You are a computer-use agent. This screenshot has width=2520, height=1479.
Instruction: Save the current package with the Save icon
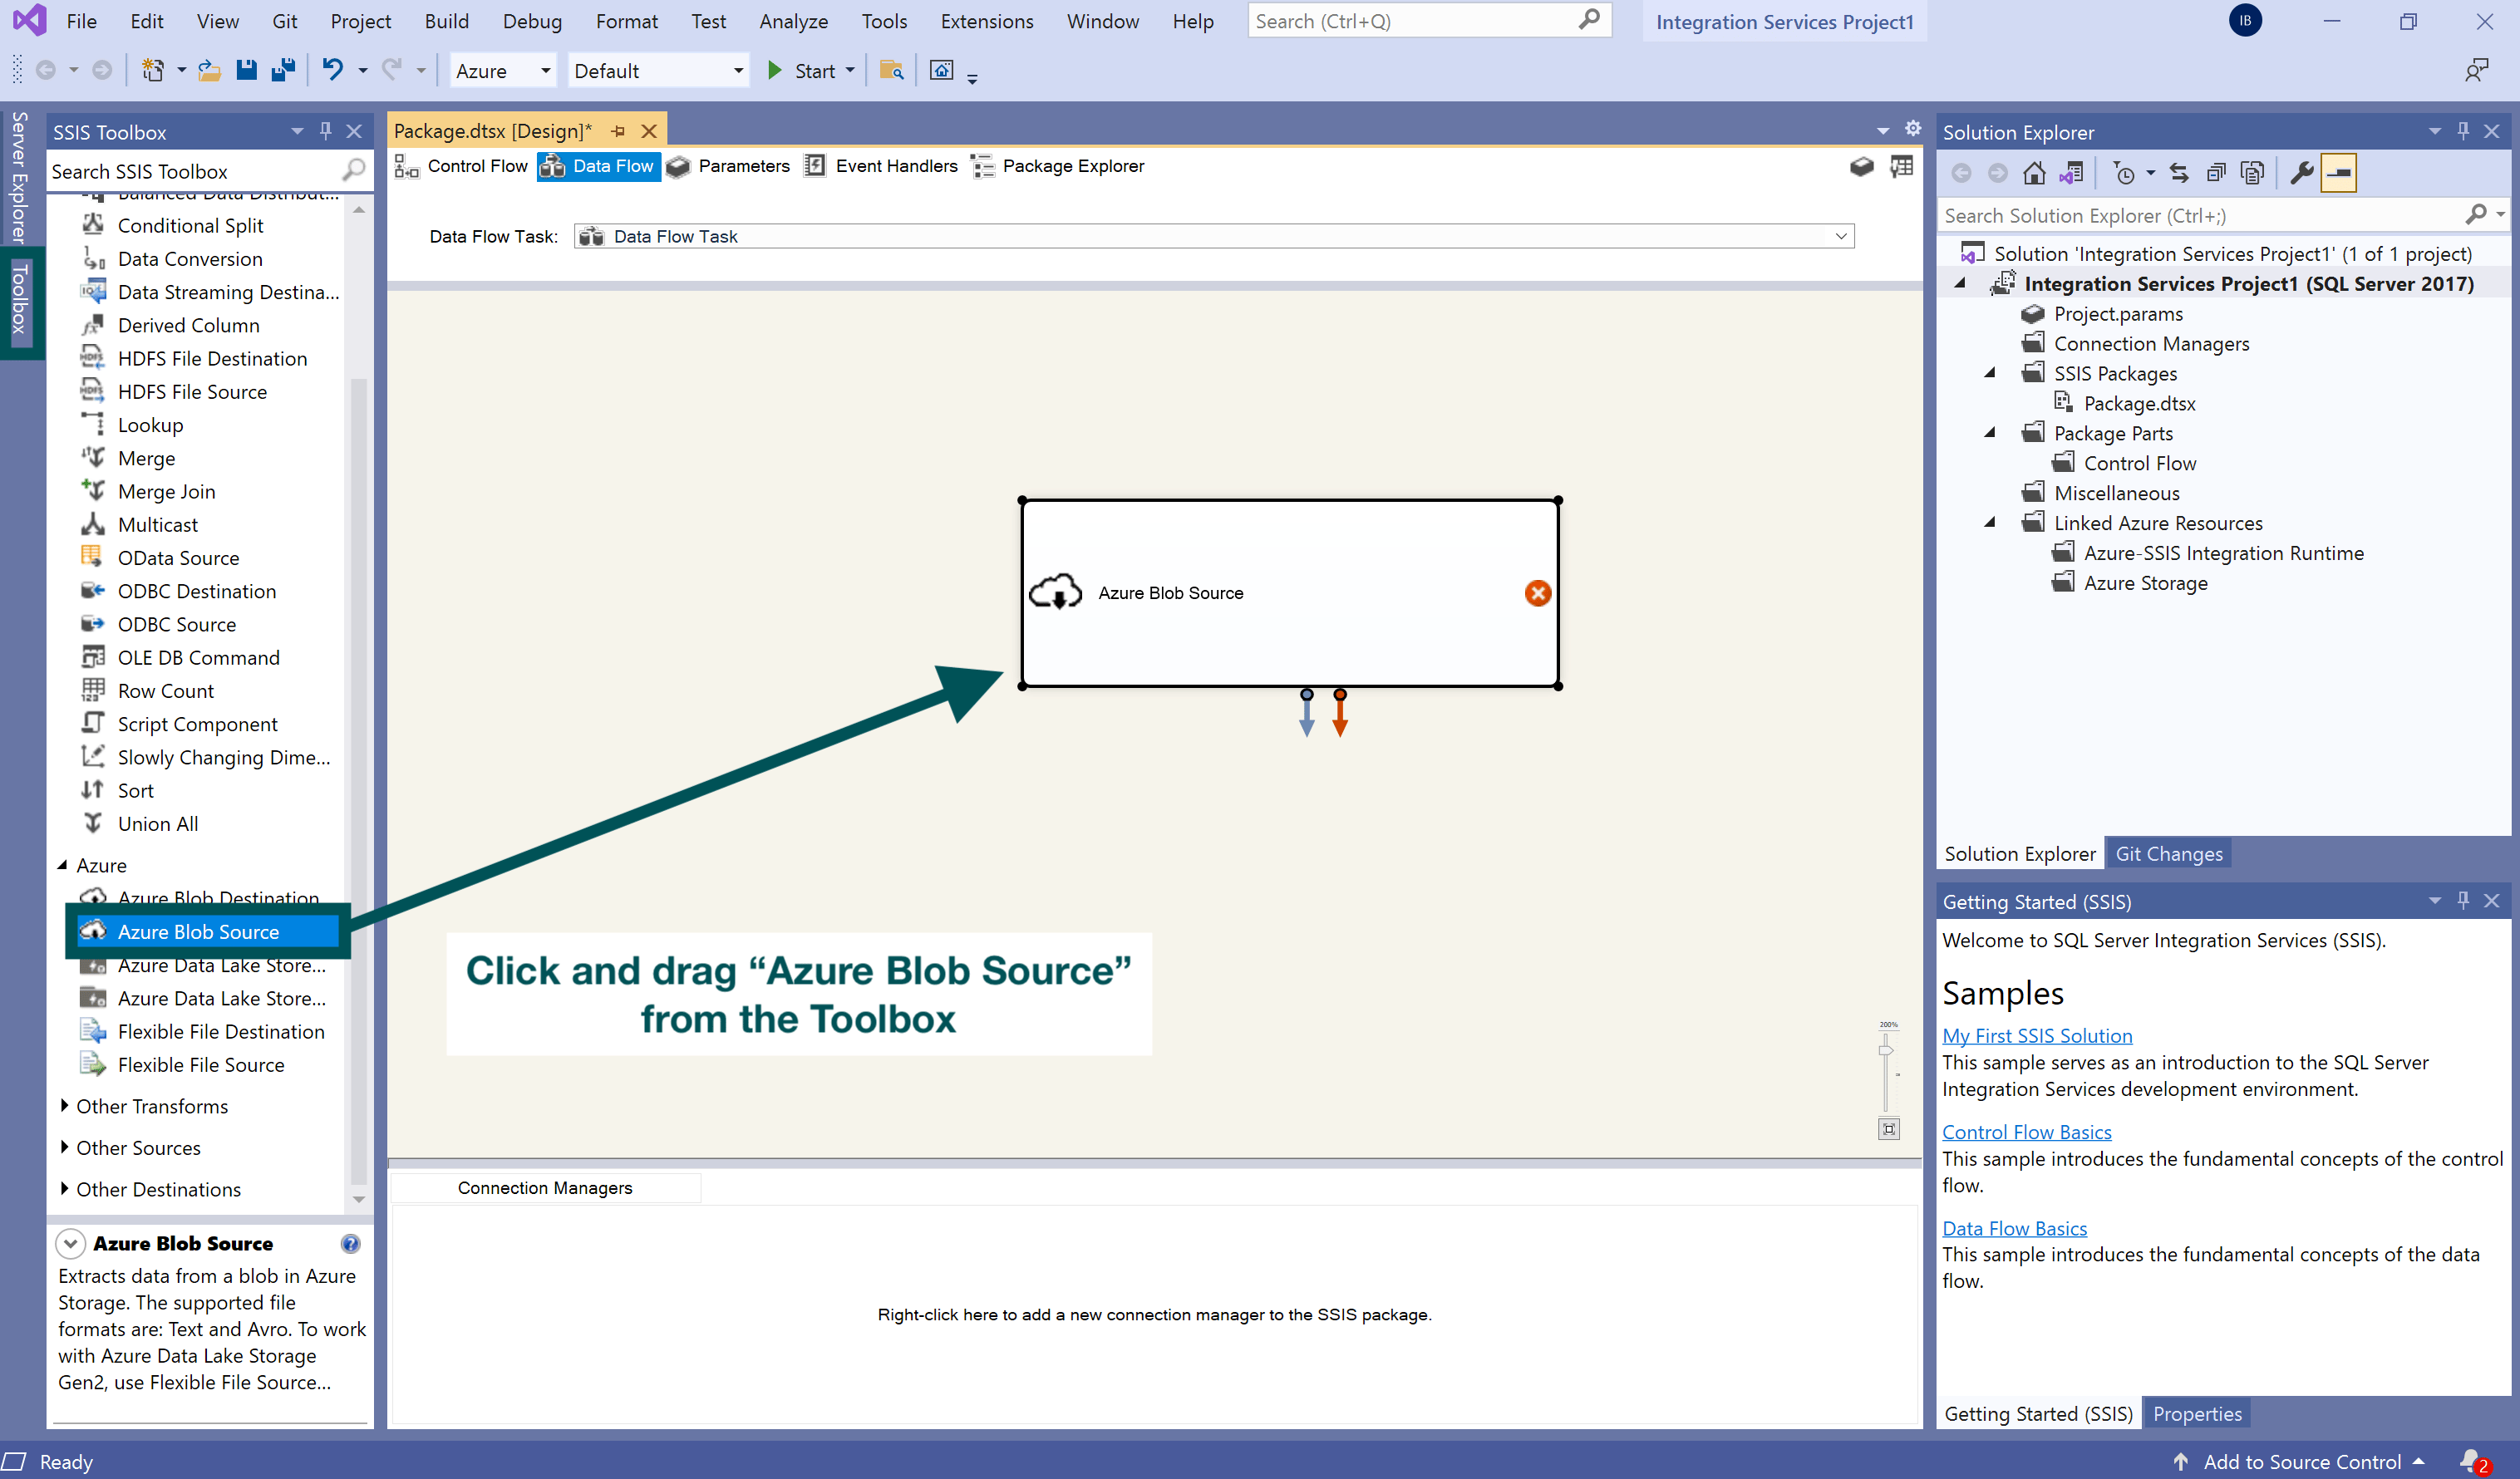pyautogui.click(x=246, y=70)
